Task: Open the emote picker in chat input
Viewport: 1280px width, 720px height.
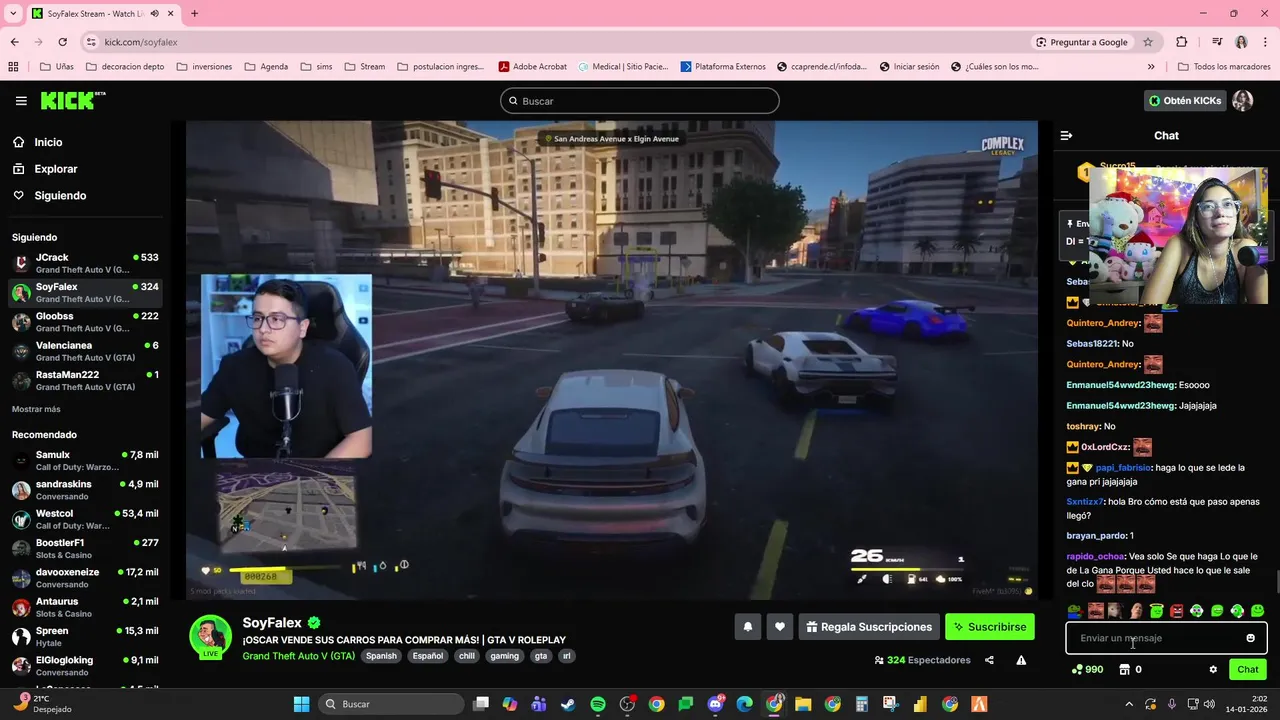Action: (x=1250, y=638)
